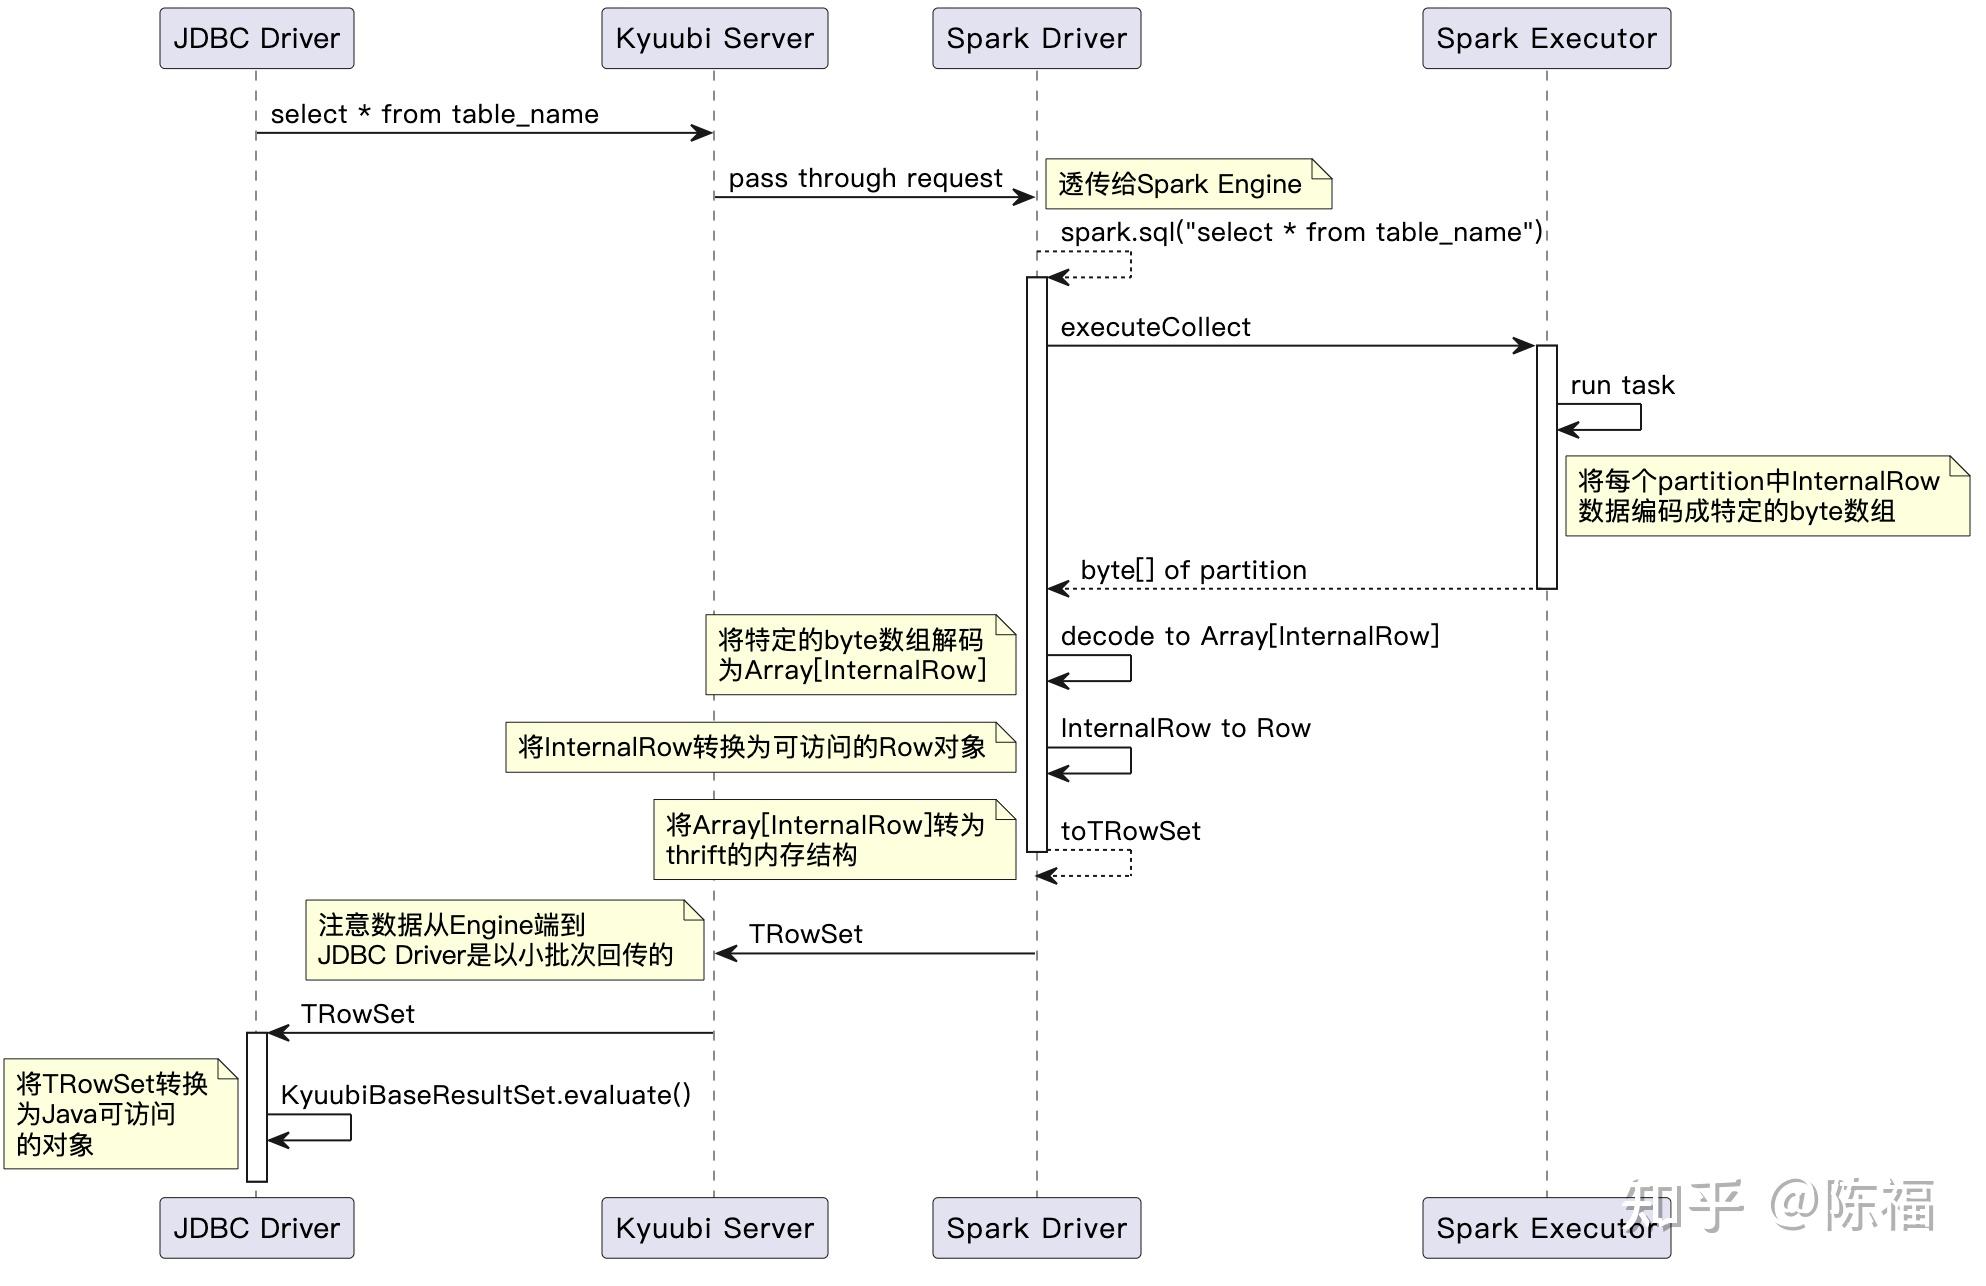Click the note about small batch data transfer
This screenshot has height=1286, width=1986.
coord(503,940)
